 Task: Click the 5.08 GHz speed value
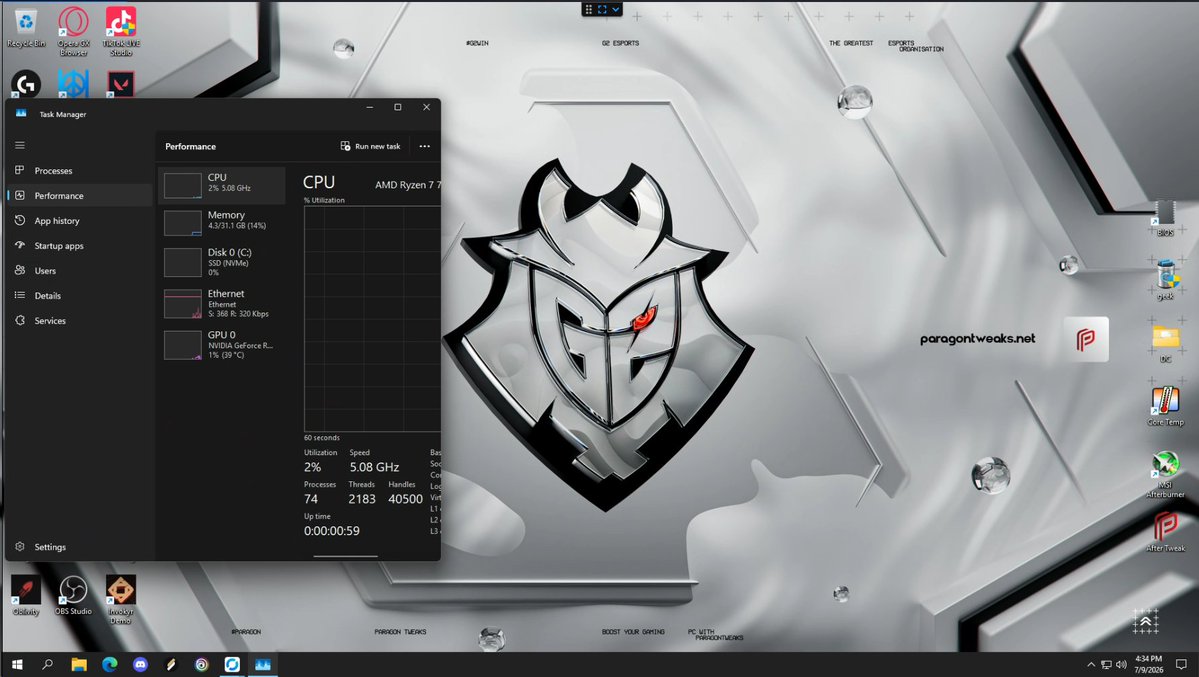click(x=375, y=467)
